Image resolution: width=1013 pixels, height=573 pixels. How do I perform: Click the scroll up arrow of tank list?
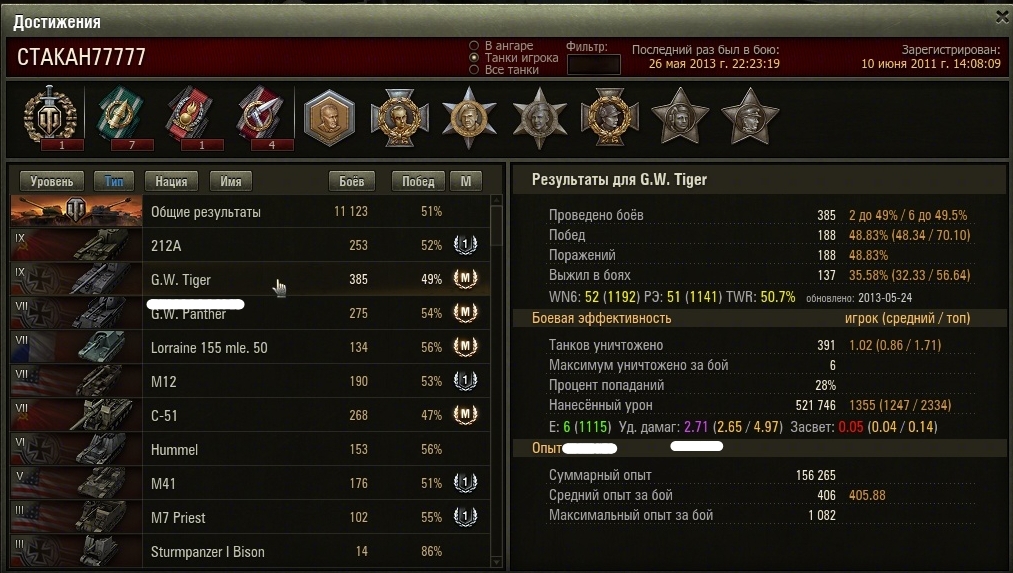coord(496,200)
